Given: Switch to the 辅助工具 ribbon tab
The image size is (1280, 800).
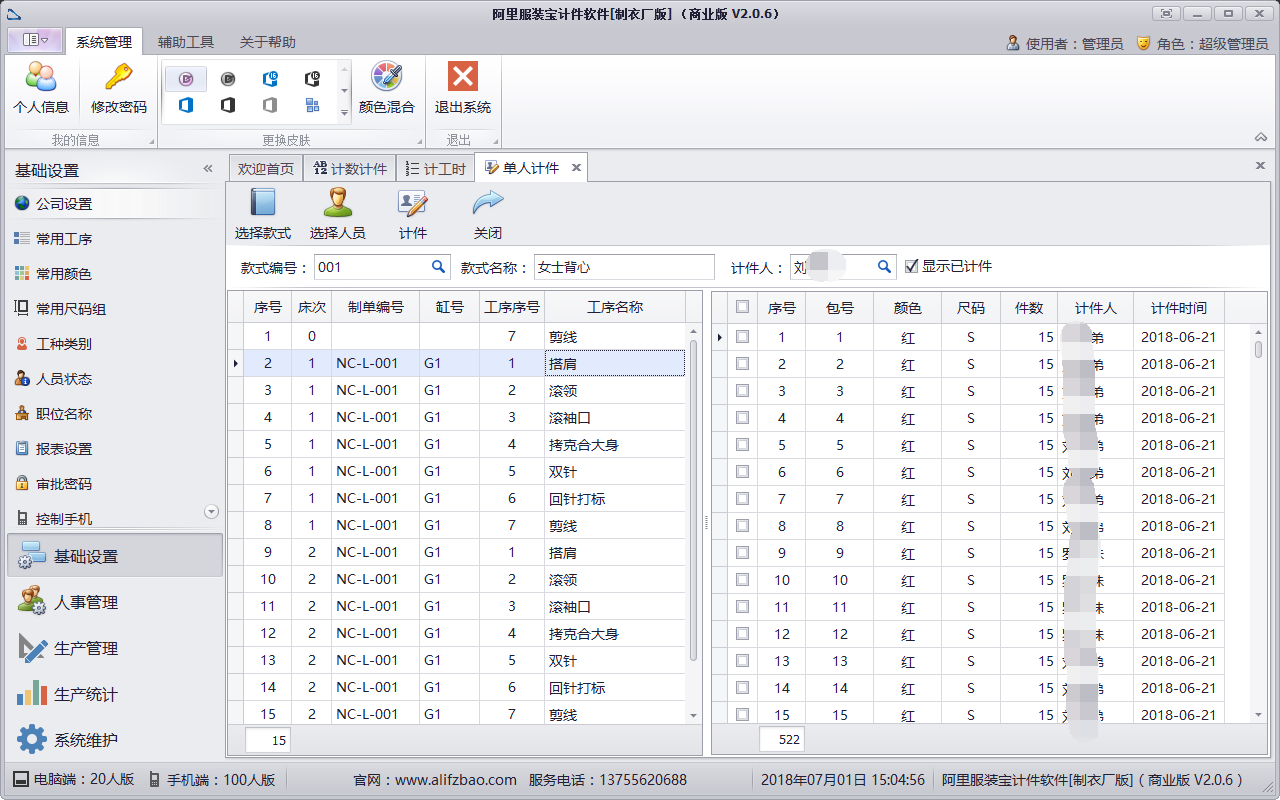Looking at the screenshot, I should click(186, 42).
